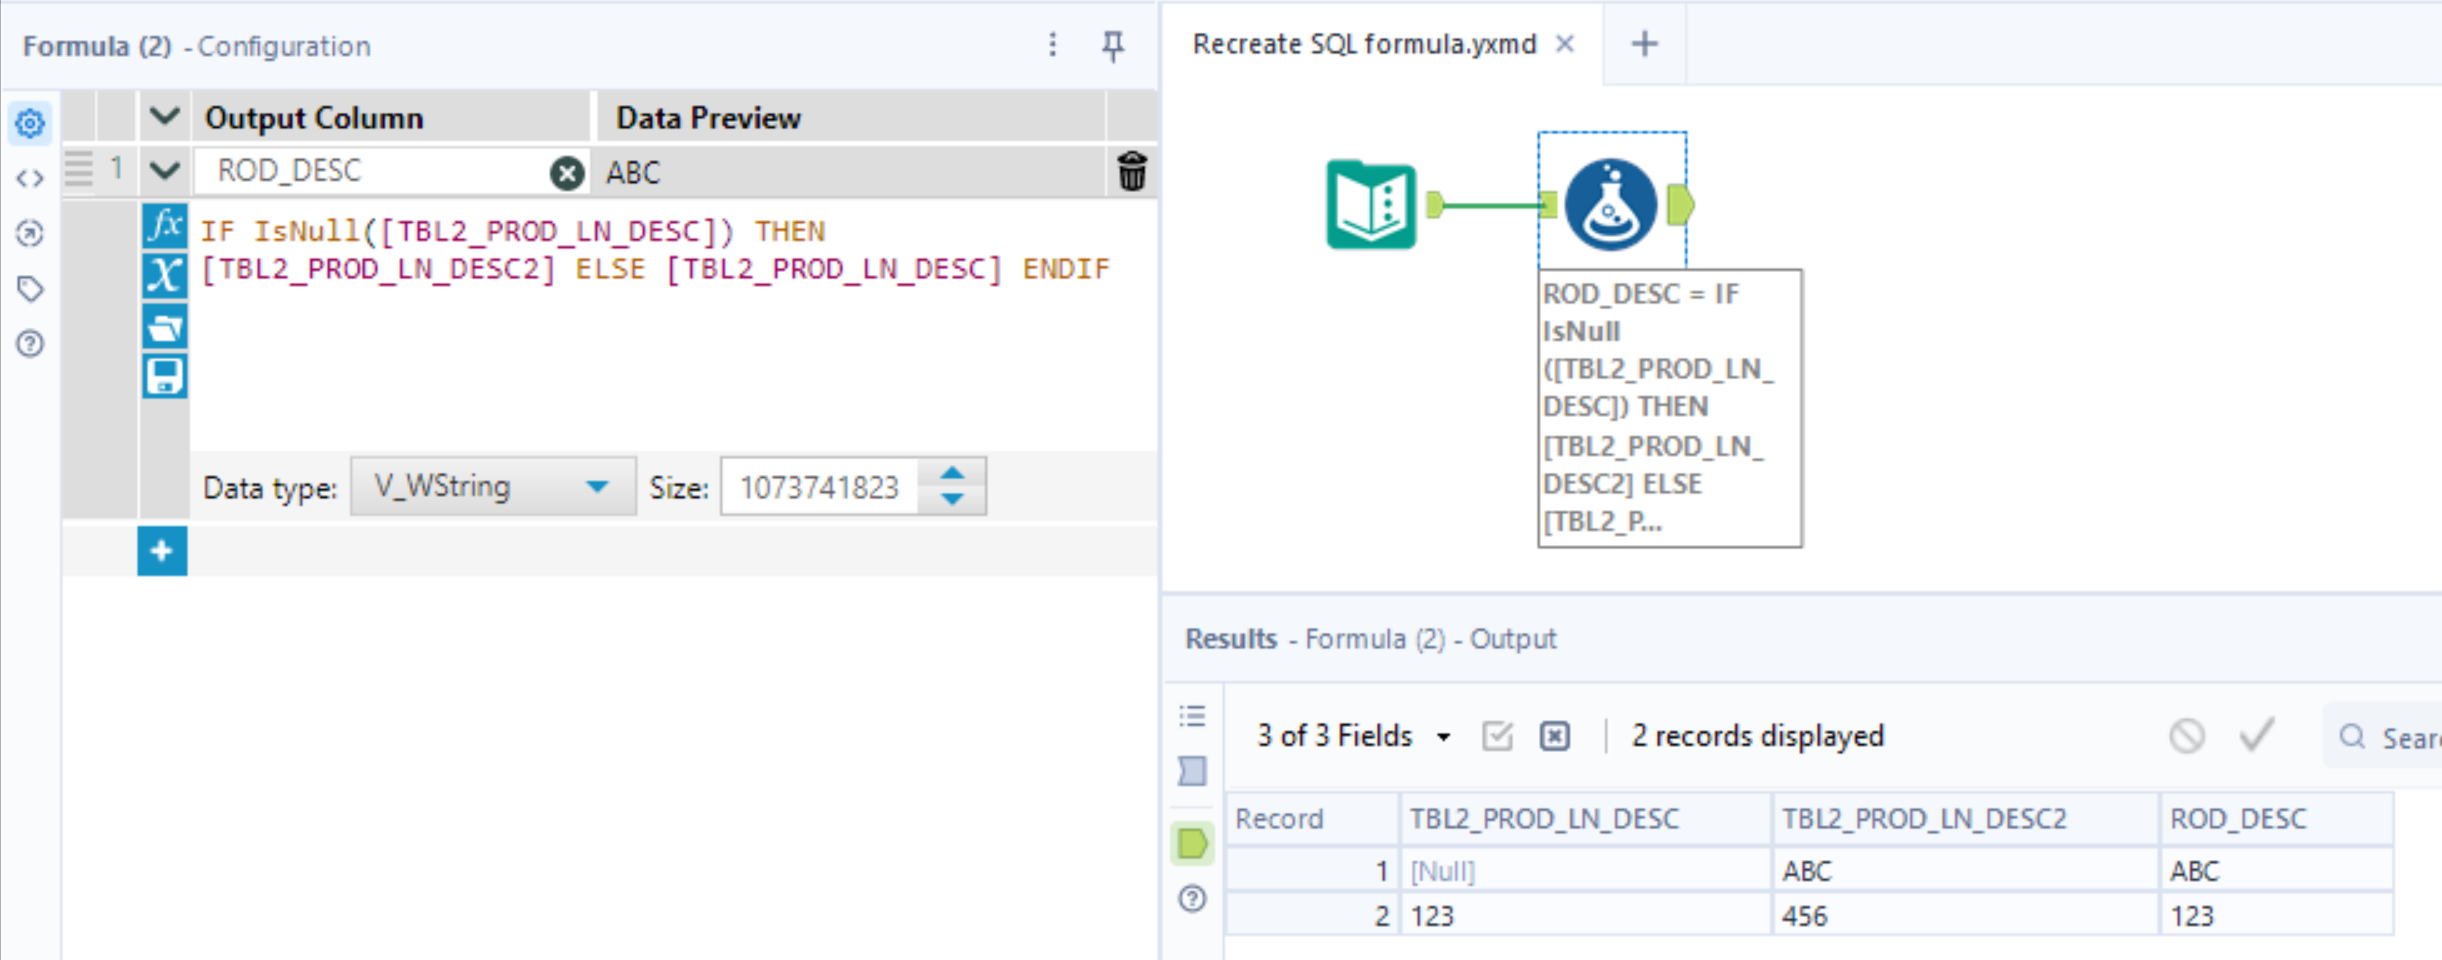Select the Formula flask tool on canvas

tap(1610, 205)
